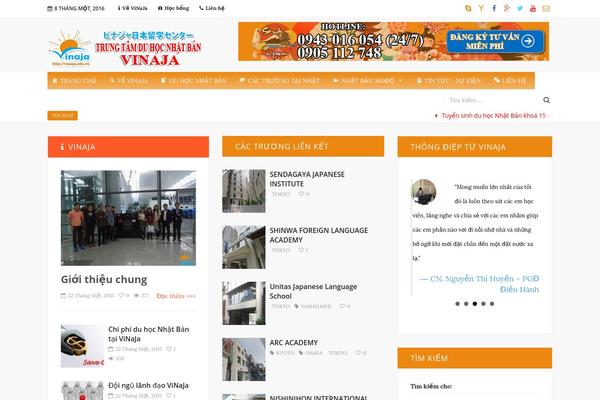Like Unitas Japanese Language School heart icon

(x=342, y=306)
